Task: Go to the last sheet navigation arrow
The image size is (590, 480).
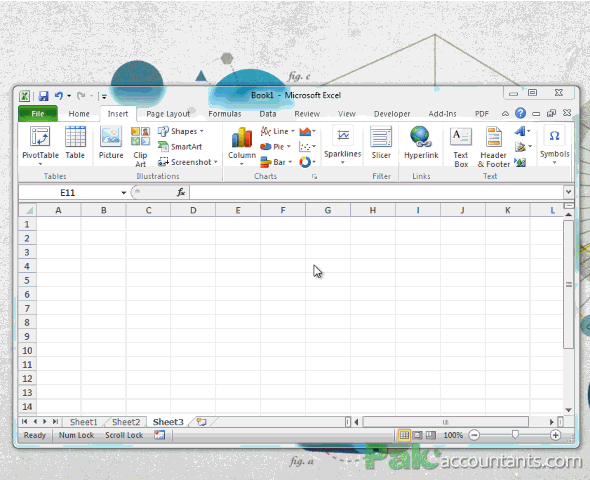Action: click(55, 422)
